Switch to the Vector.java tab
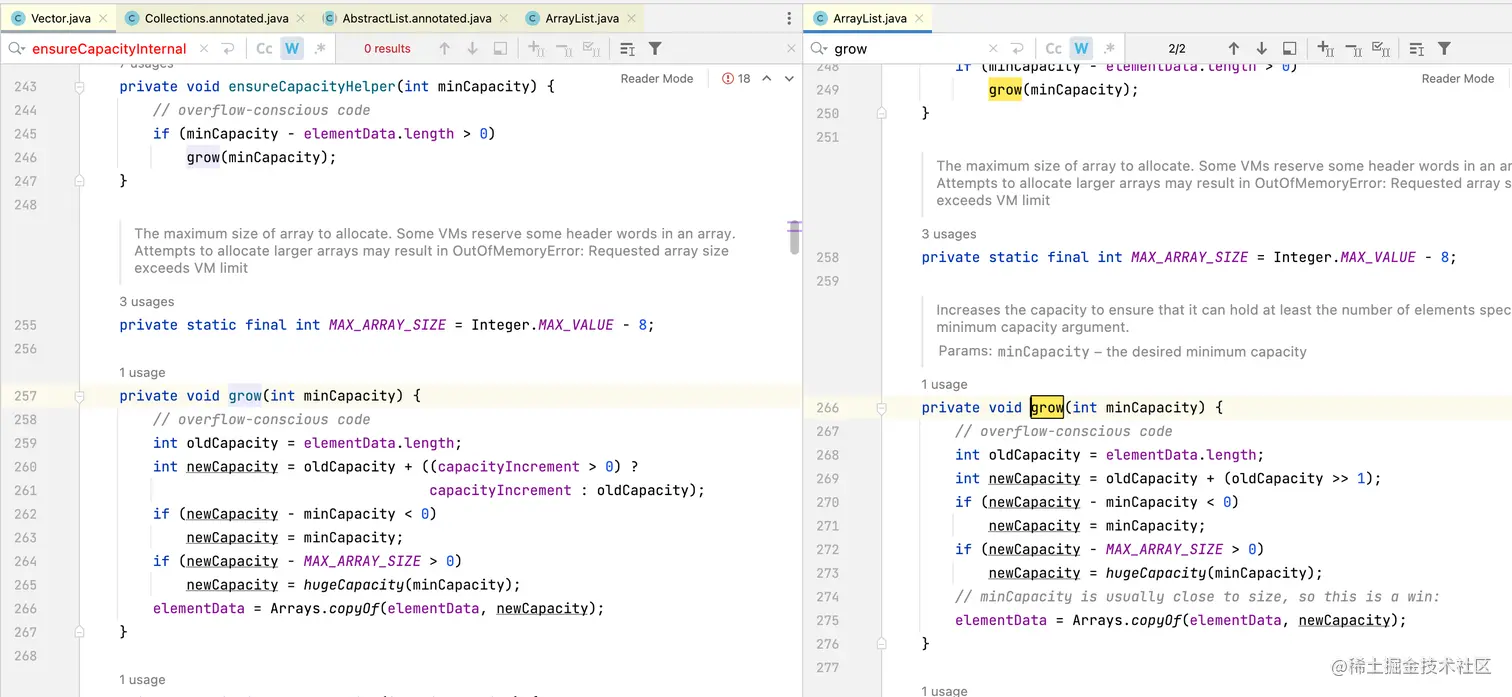 pyautogui.click(x=60, y=18)
